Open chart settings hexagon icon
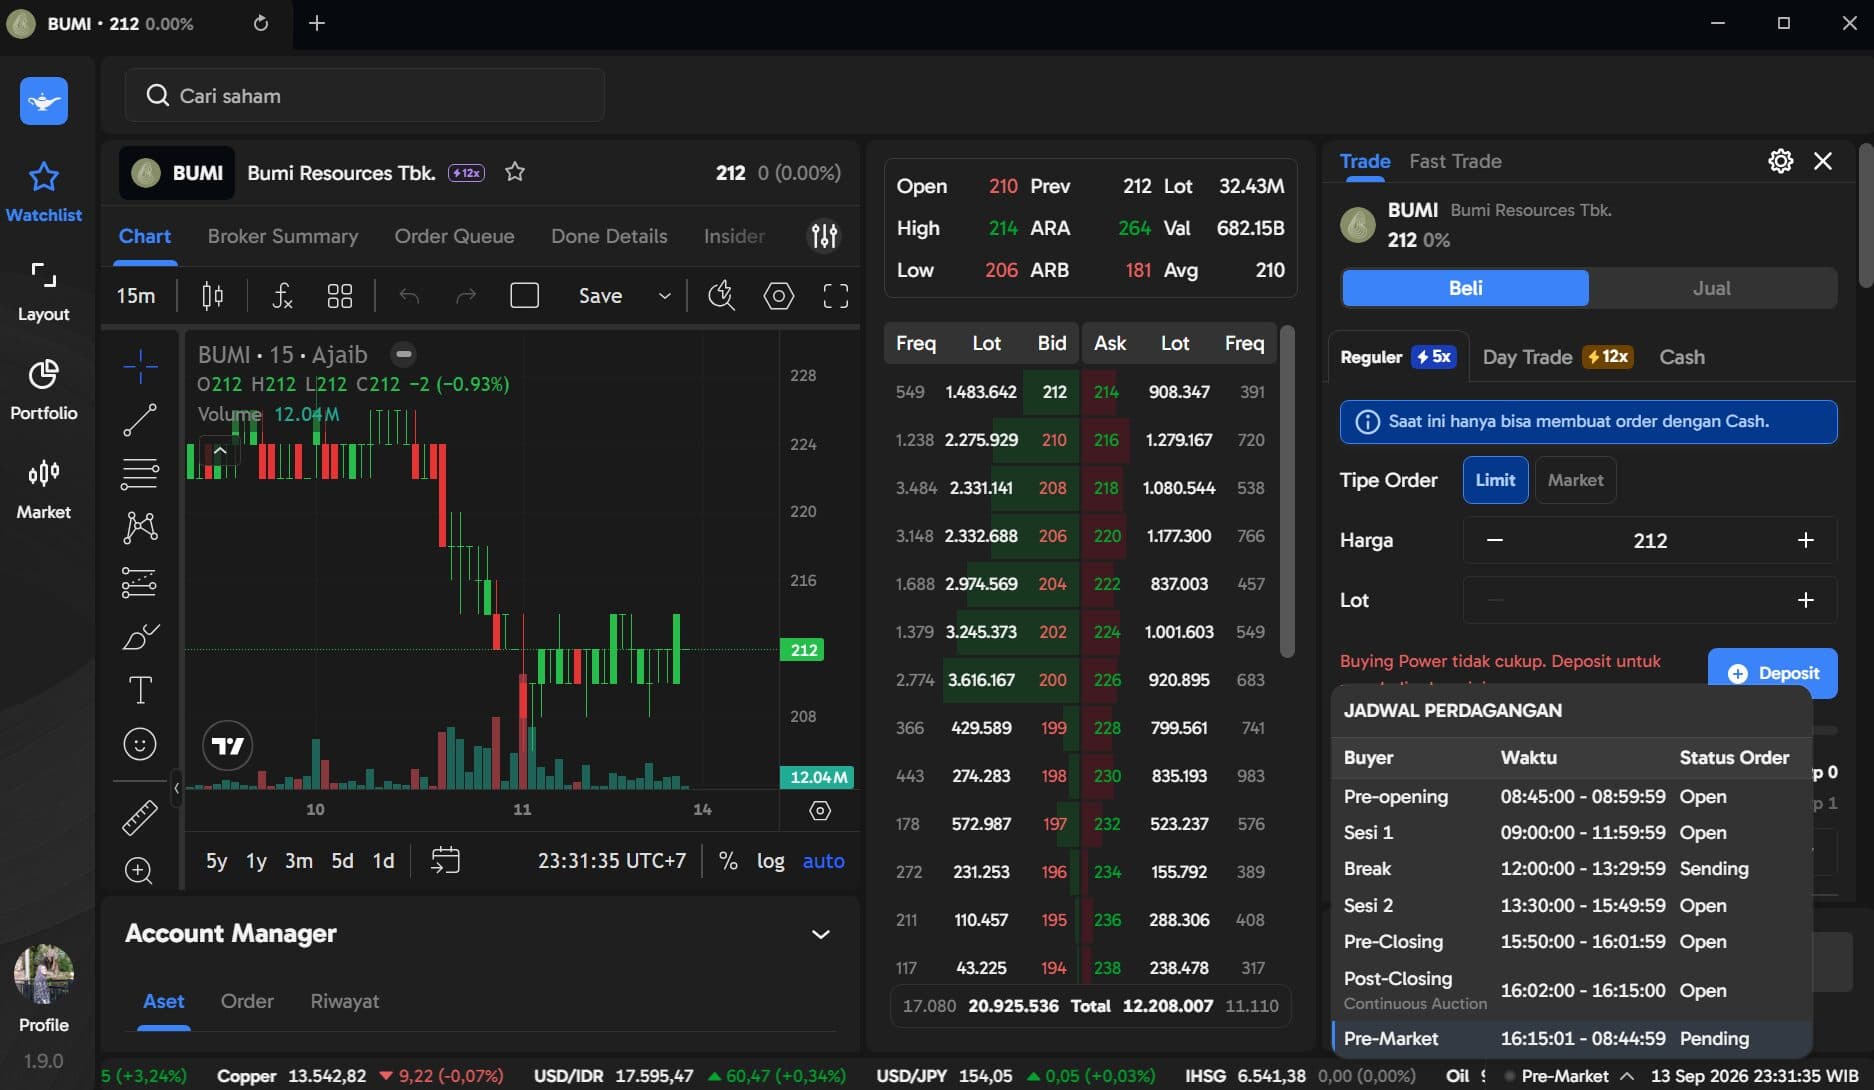 tap(779, 295)
